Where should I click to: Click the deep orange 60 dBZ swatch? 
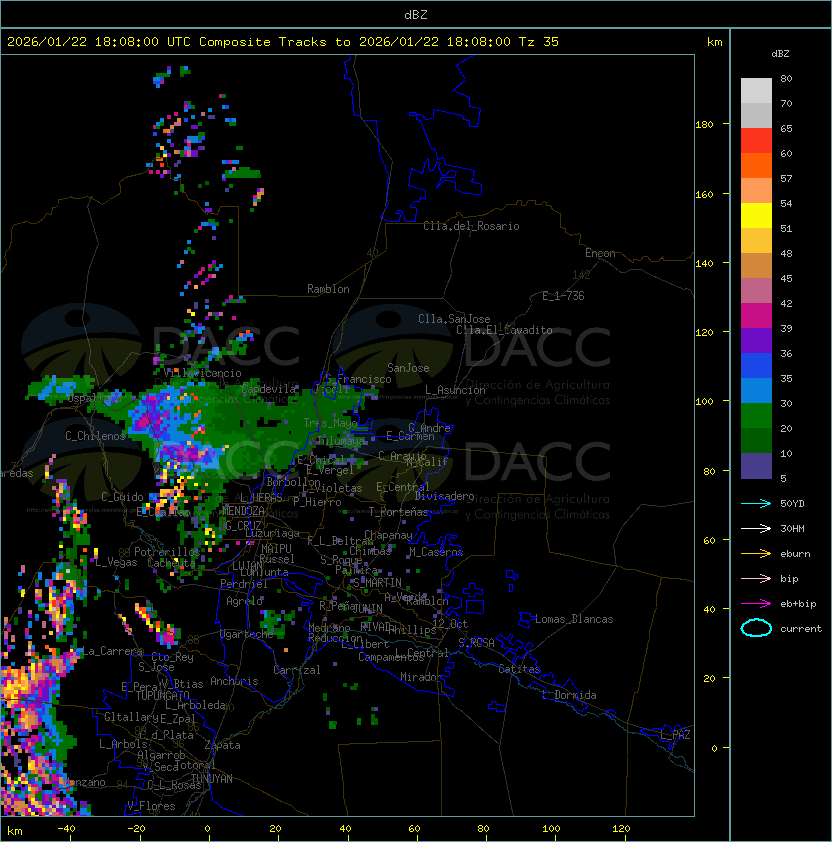(756, 165)
